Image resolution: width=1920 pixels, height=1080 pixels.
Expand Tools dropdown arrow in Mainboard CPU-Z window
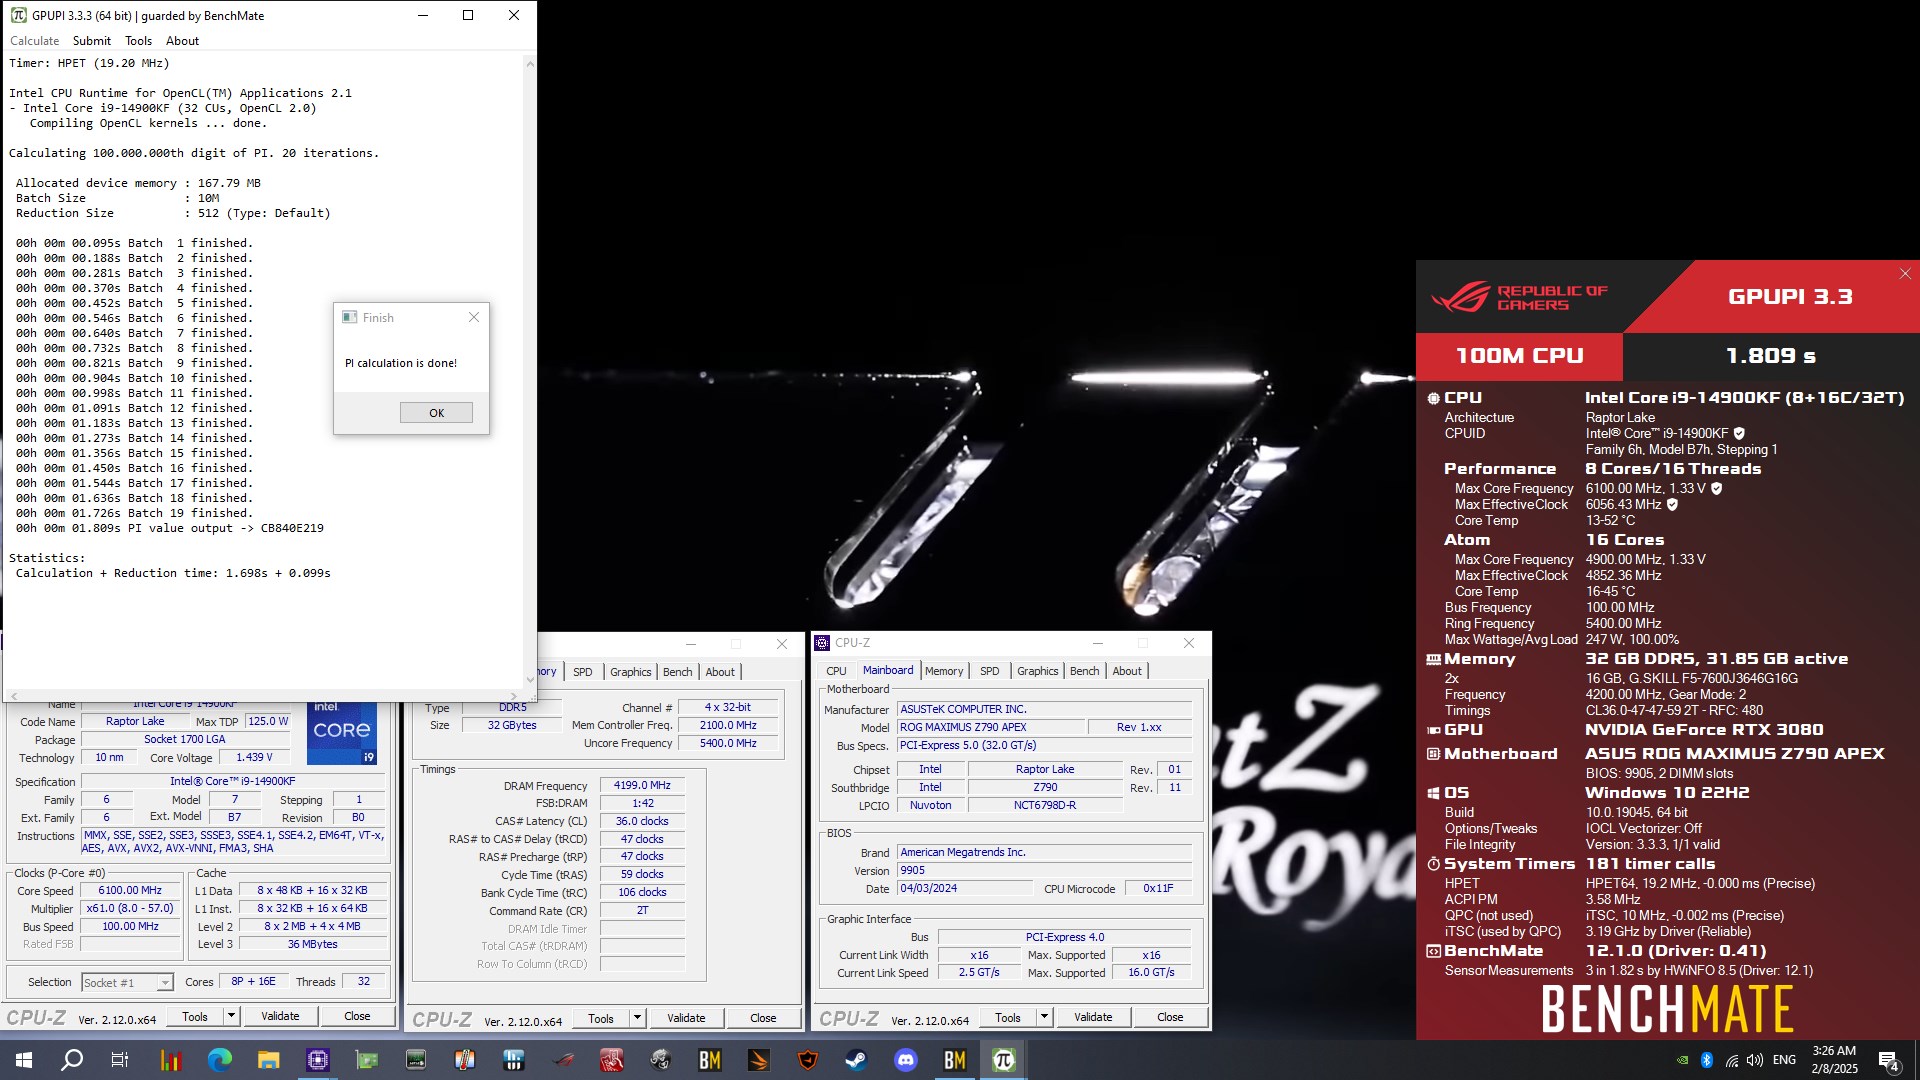point(1044,1017)
